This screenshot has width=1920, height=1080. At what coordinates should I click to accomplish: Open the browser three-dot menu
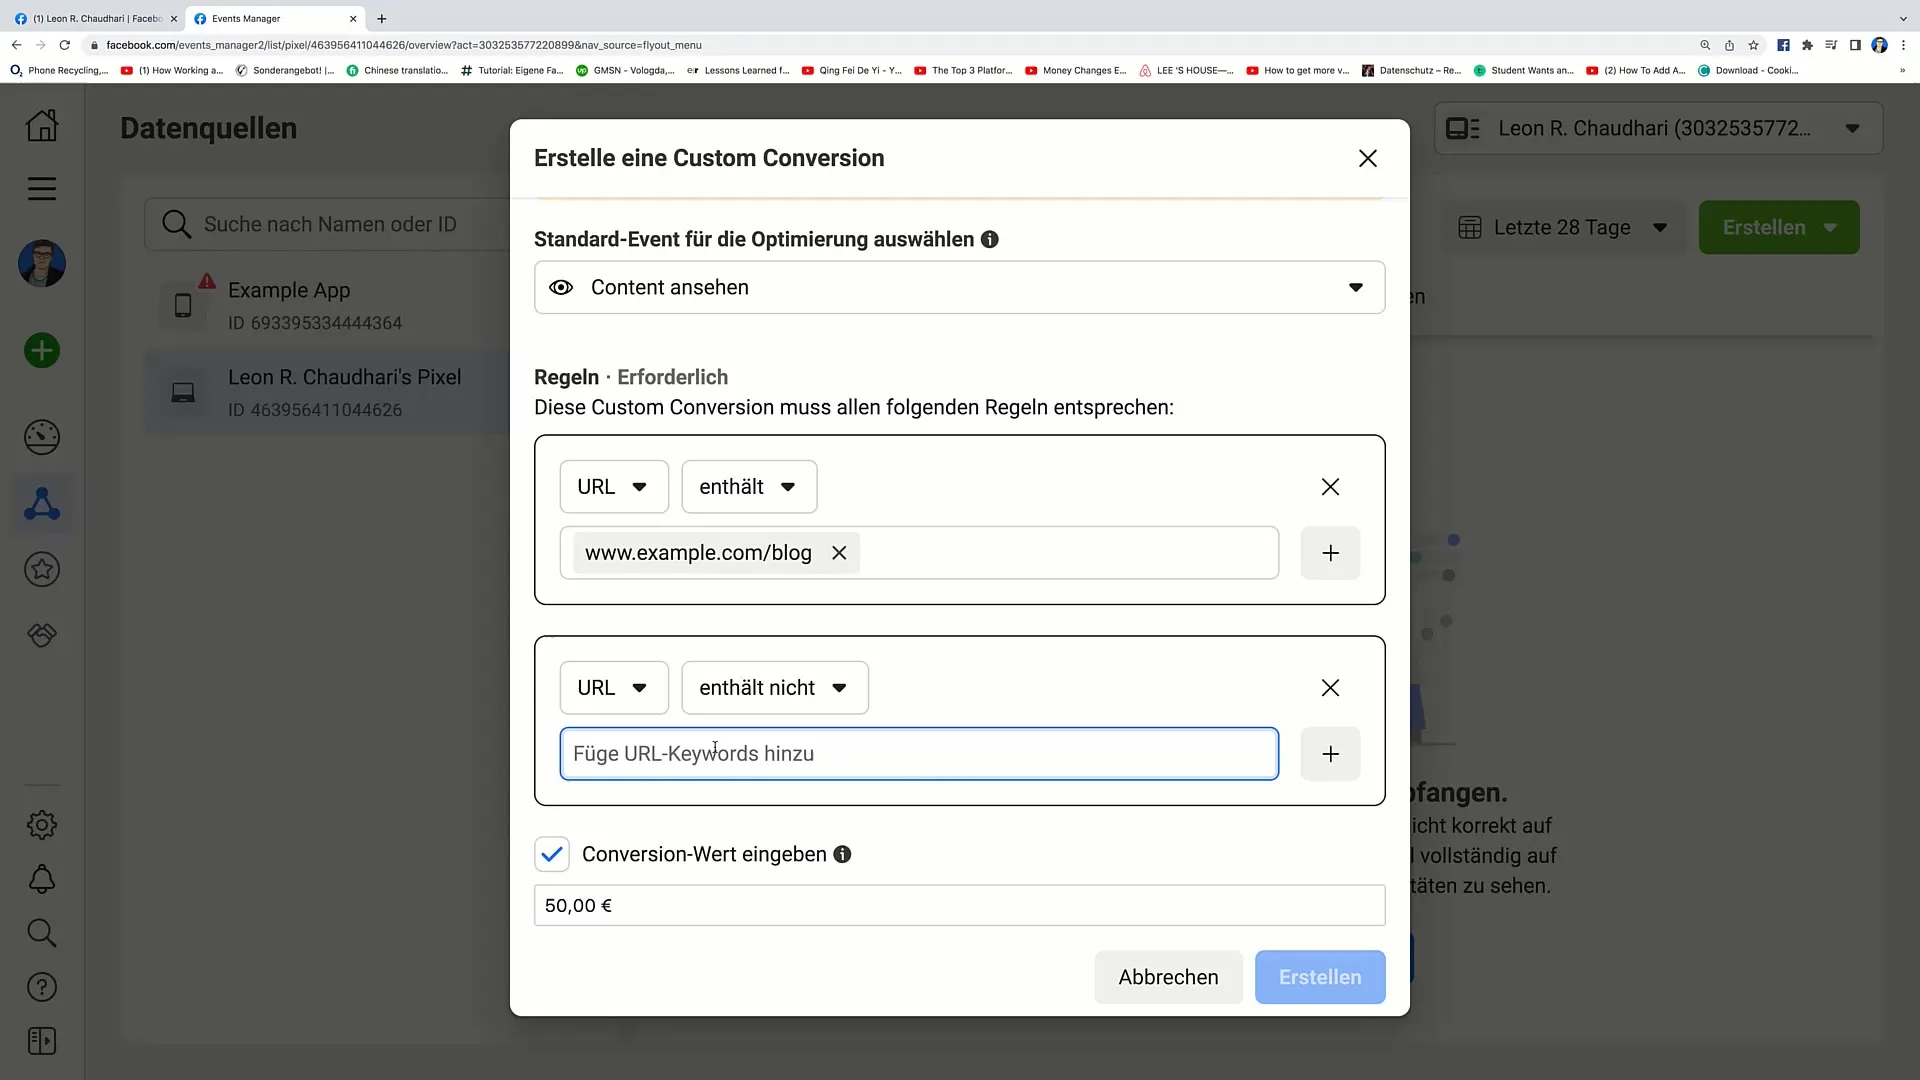[x=1903, y=45]
